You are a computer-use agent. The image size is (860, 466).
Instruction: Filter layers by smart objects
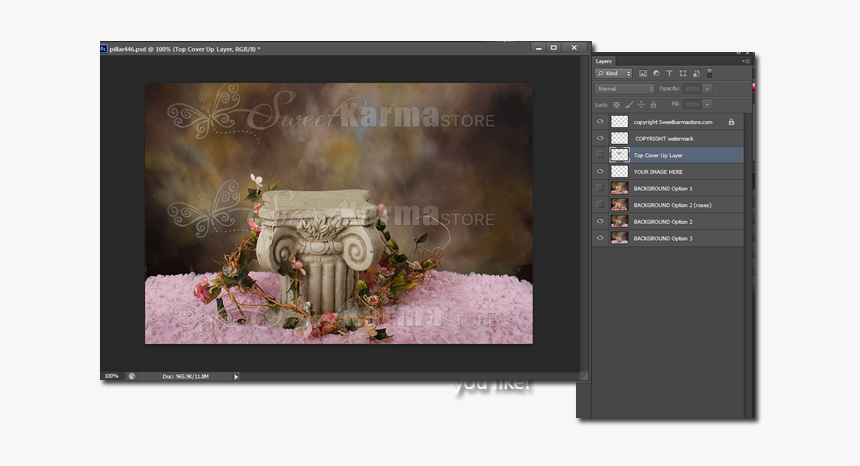[x=696, y=73]
